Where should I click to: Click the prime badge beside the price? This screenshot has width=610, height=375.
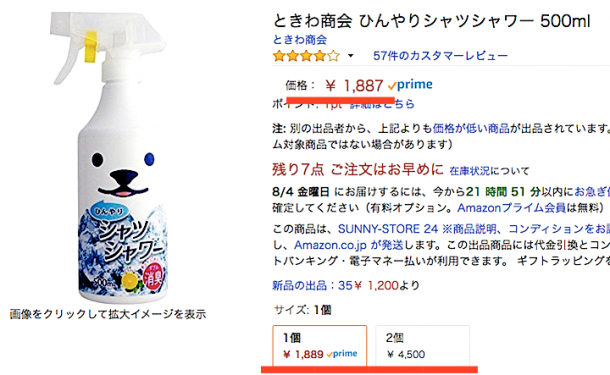(x=410, y=84)
